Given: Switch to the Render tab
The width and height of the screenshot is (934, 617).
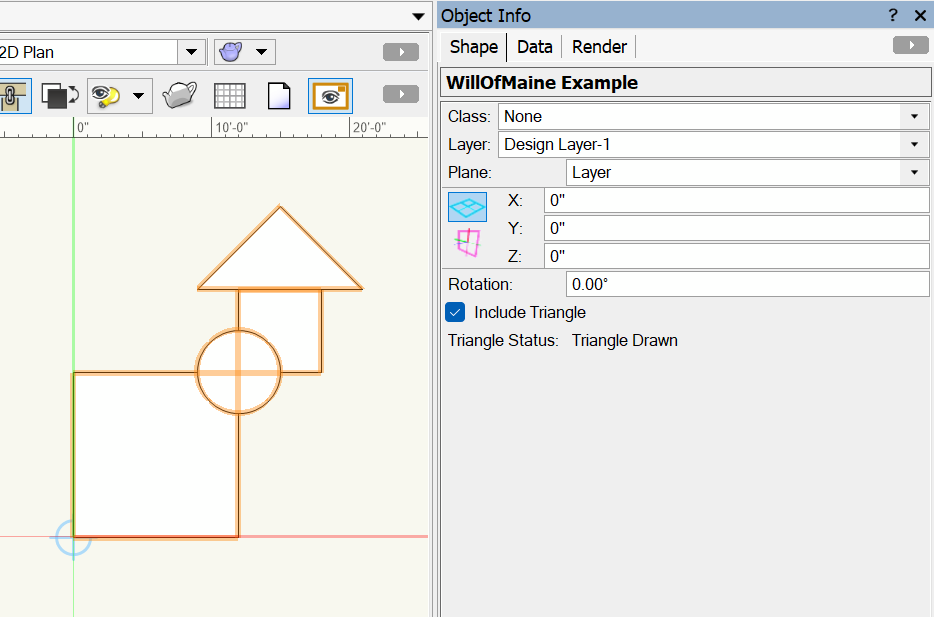Looking at the screenshot, I should pyautogui.click(x=599, y=47).
